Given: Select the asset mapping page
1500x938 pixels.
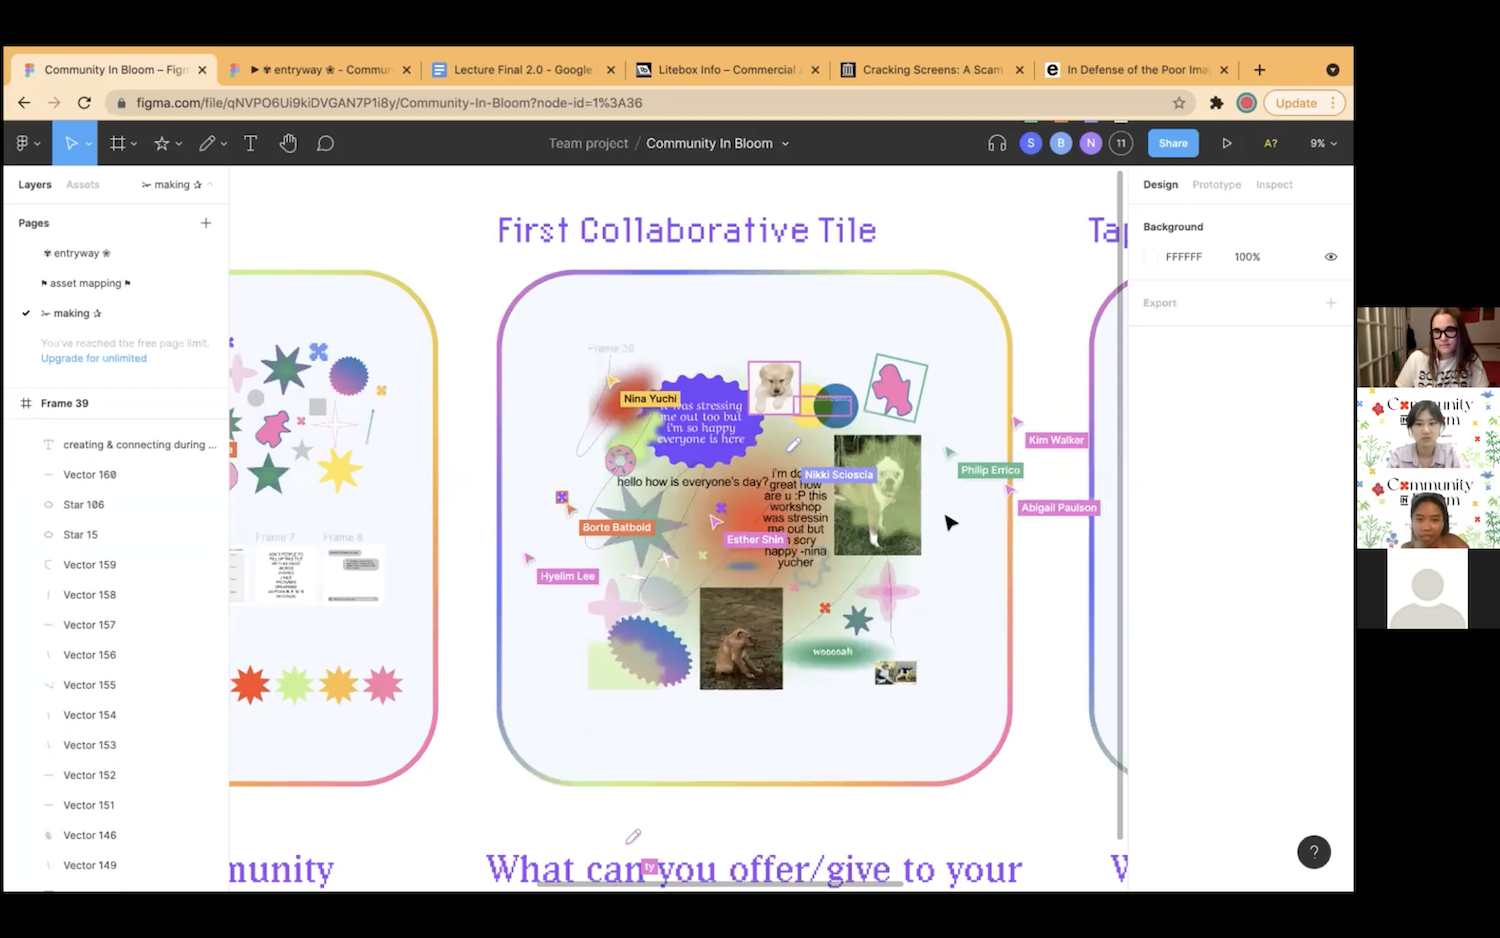Looking at the screenshot, I should pos(86,283).
